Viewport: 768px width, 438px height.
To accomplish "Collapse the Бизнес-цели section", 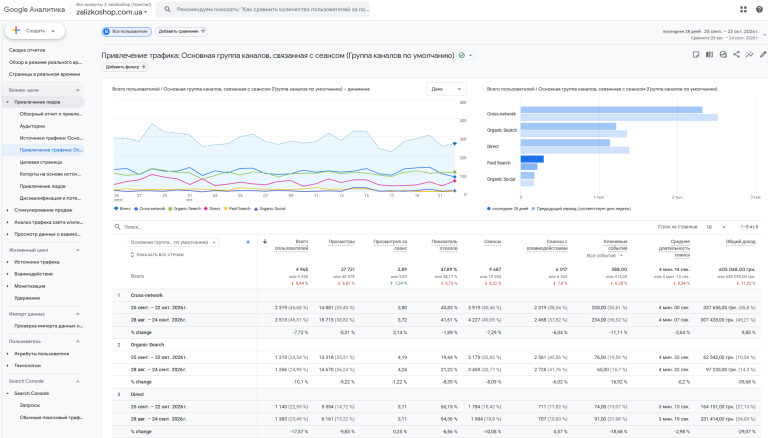I will pyautogui.click(x=77, y=90).
